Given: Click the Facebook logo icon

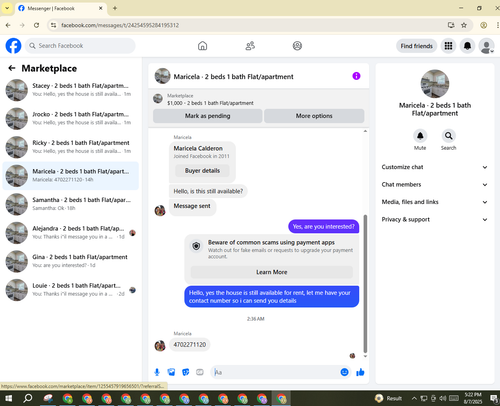Looking at the screenshot, I should coord(13,46).
